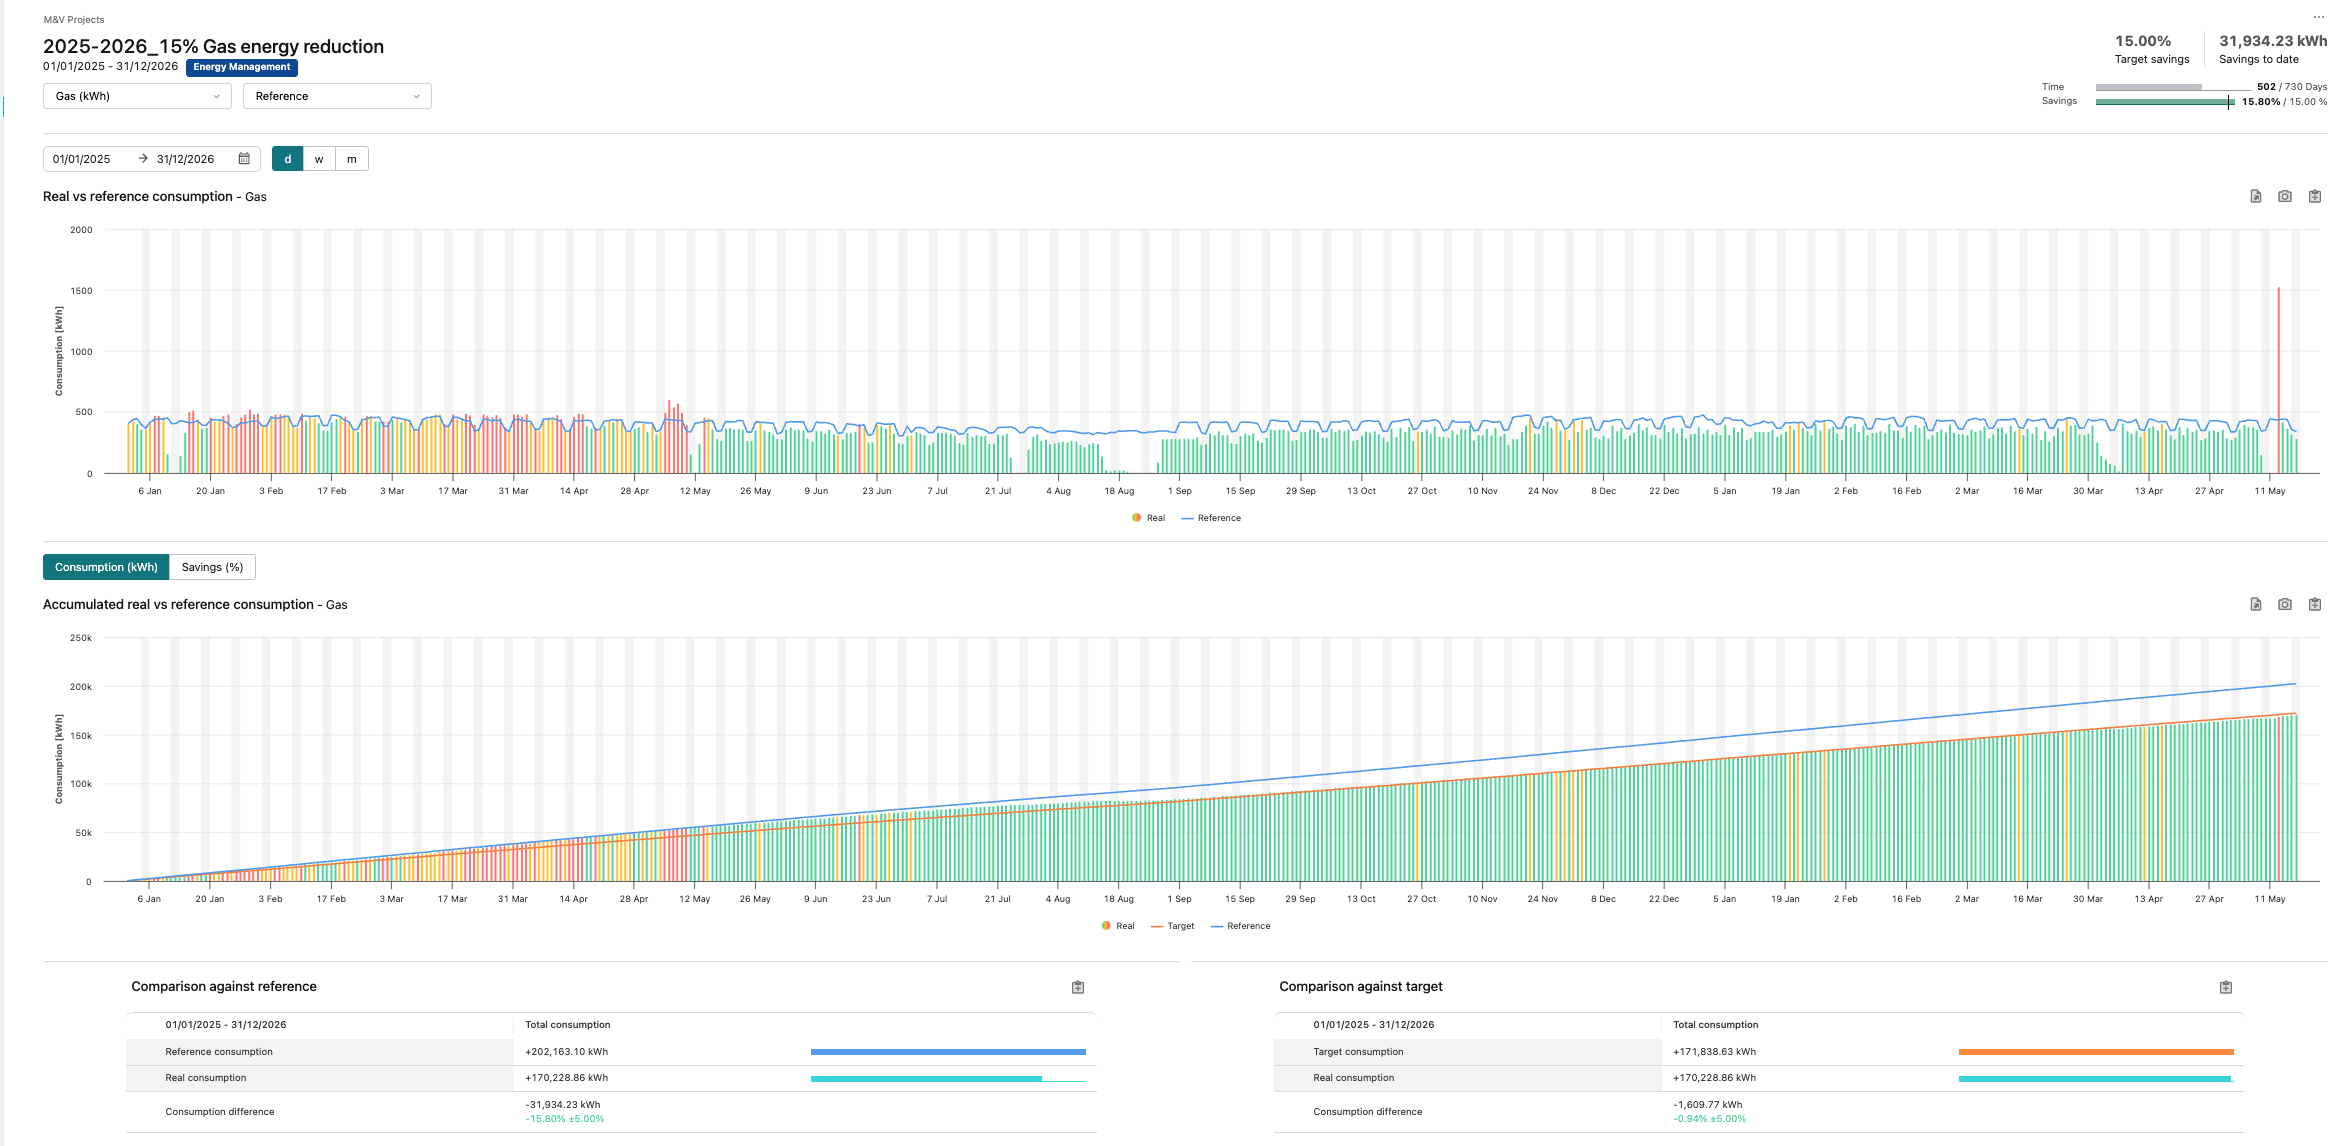Switch to the Savings (%) tab

click(212, 567)
